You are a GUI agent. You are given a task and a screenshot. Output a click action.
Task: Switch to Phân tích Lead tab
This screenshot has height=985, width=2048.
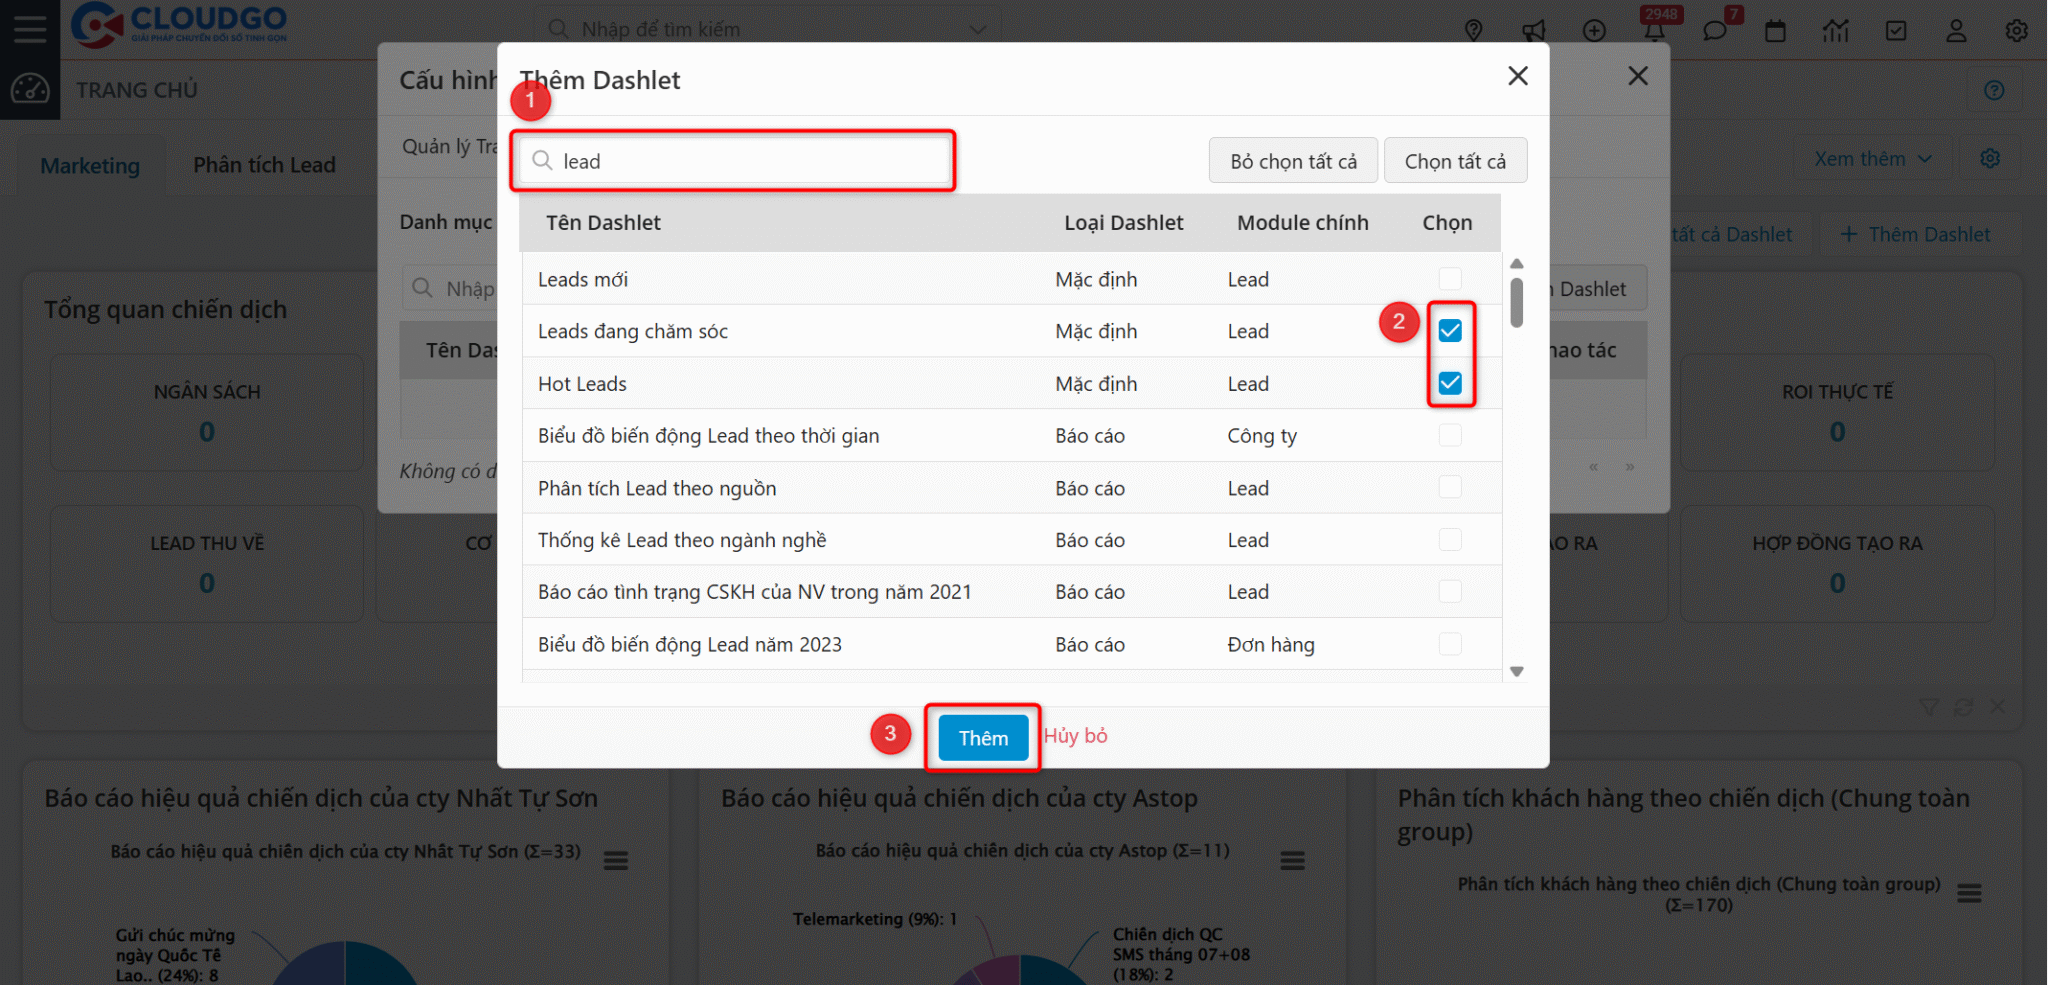coord(264,165)
